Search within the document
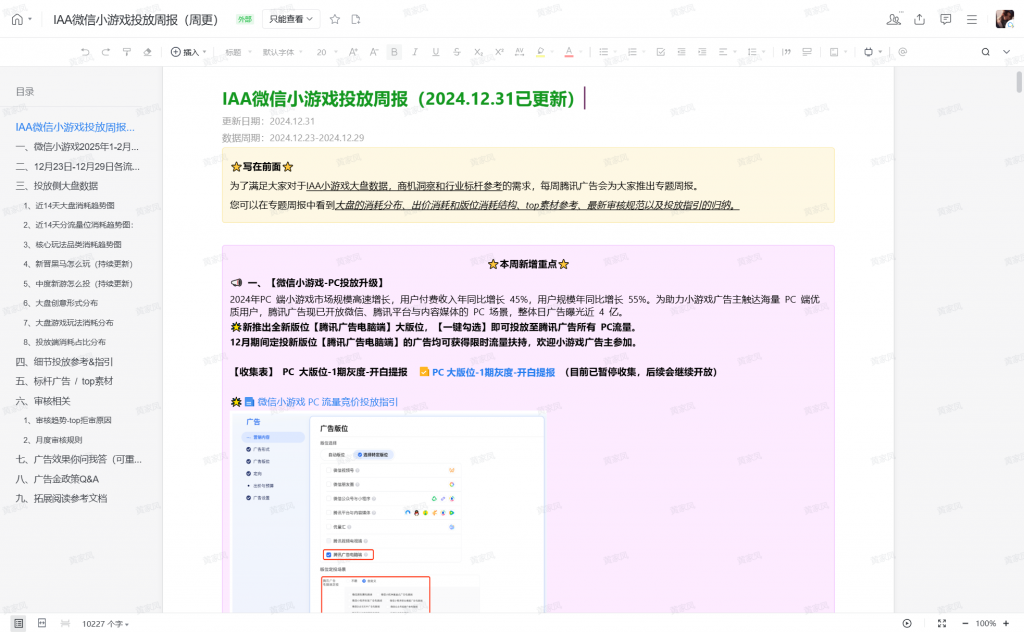 985,52
